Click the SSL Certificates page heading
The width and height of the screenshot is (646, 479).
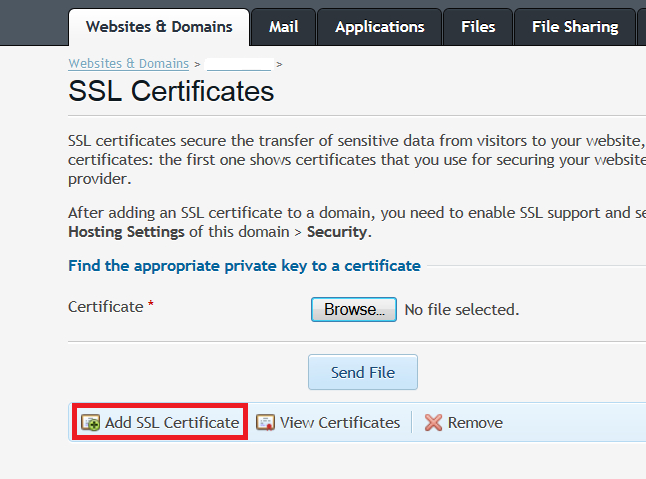click(x=171, y=92)
